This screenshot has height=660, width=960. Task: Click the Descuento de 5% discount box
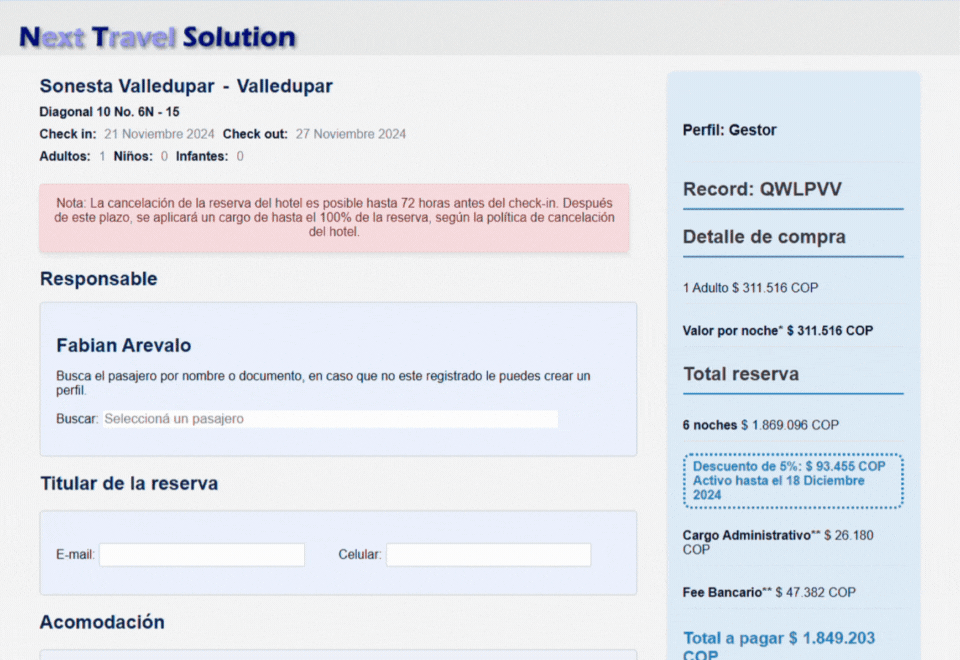[x=793, y=481]
